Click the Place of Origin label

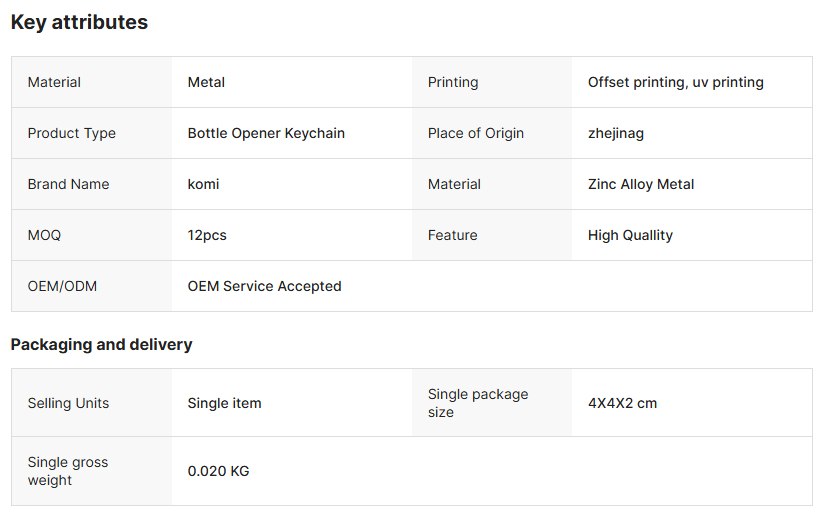476,133
